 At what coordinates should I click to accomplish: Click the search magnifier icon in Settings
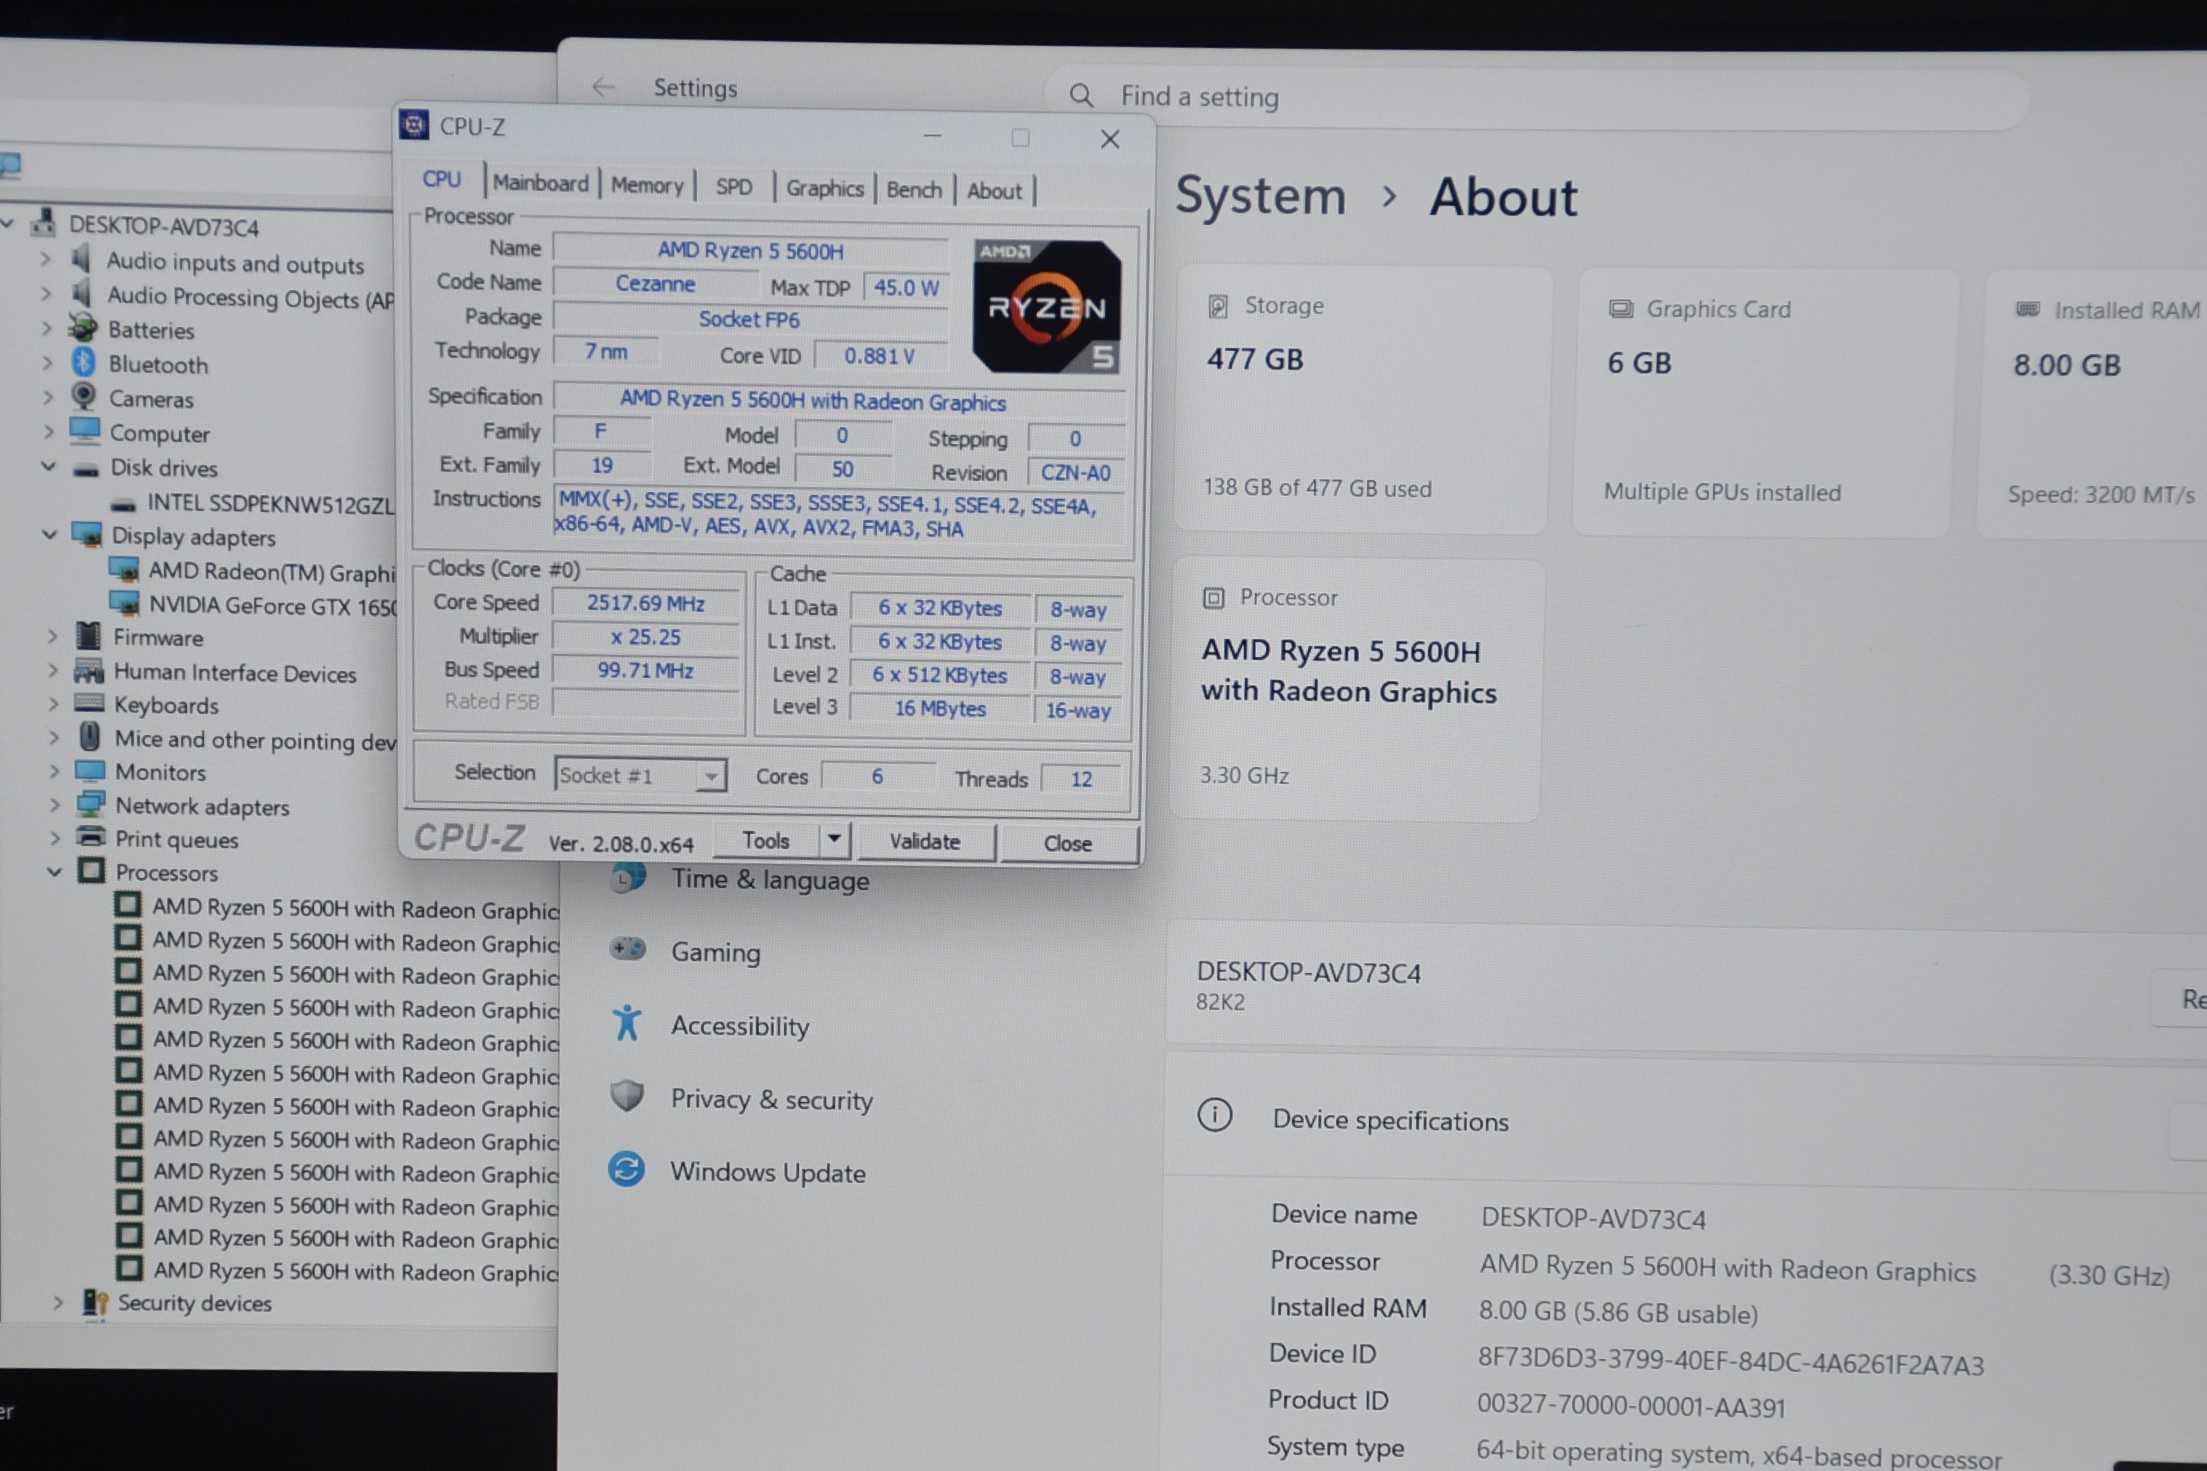coord(1081,95)
